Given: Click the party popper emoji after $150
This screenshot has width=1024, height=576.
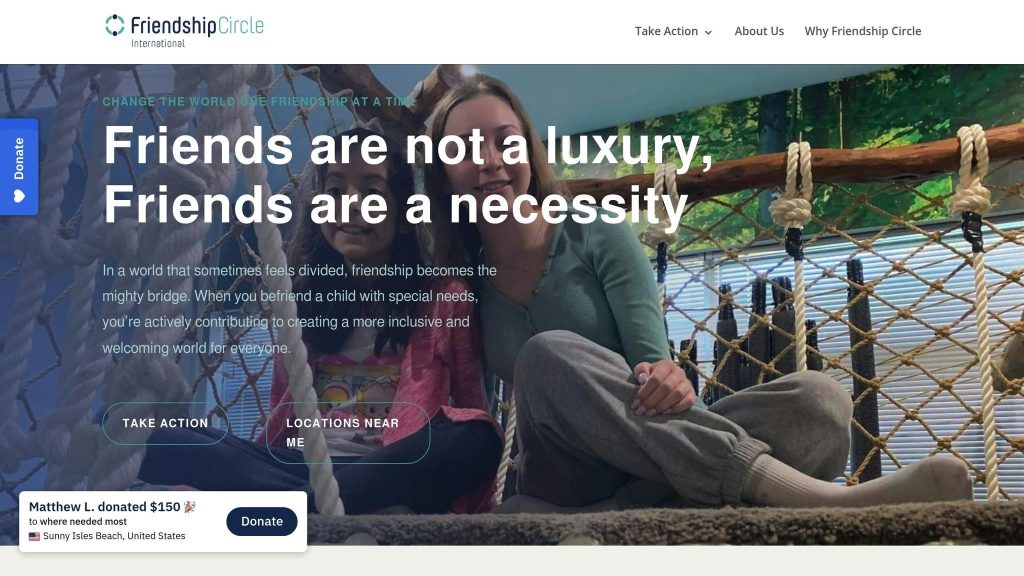Looking at the screenshot, I should 189,507.
